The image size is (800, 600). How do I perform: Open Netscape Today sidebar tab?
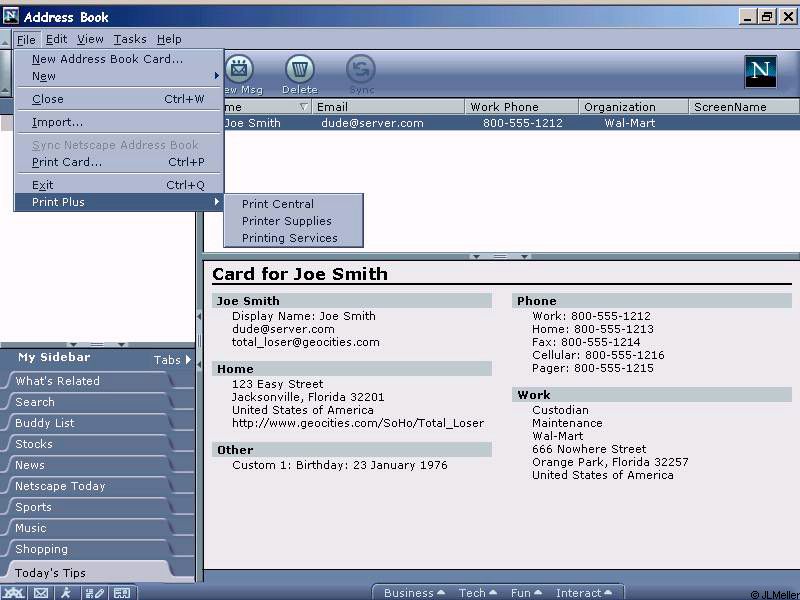[89, 486]
